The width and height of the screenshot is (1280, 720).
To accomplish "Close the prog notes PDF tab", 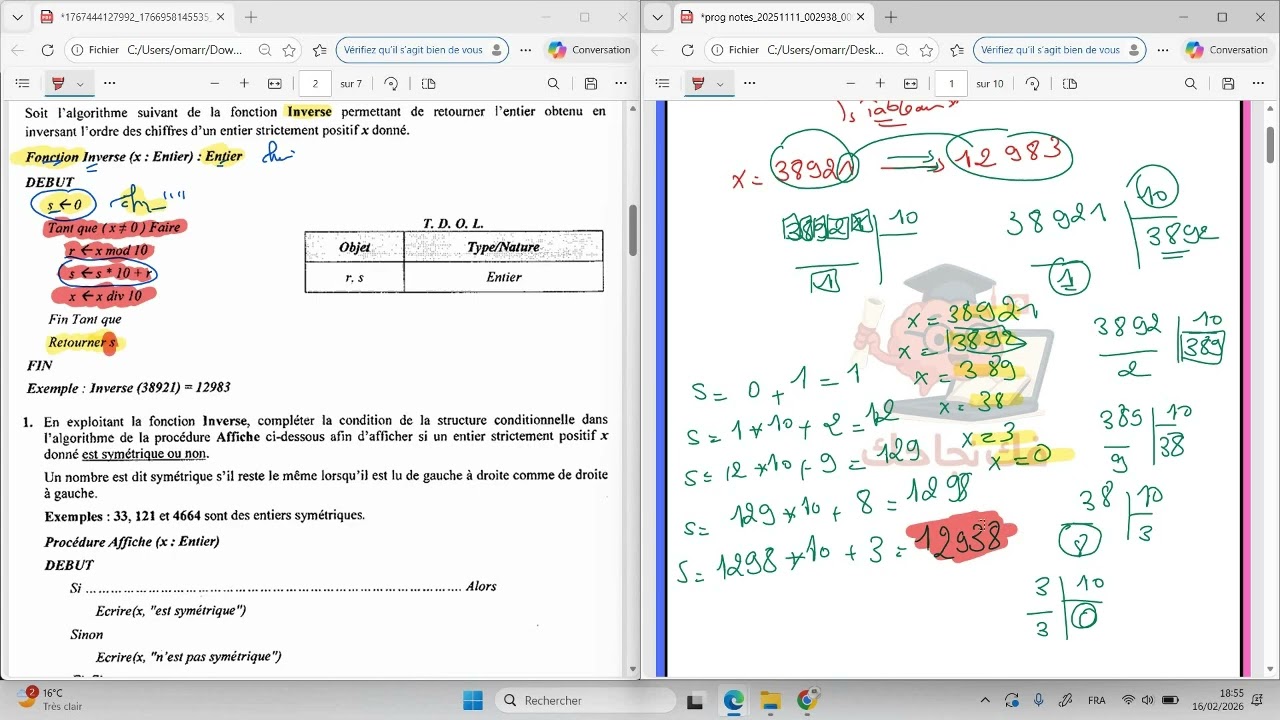I will coord(862,17).
